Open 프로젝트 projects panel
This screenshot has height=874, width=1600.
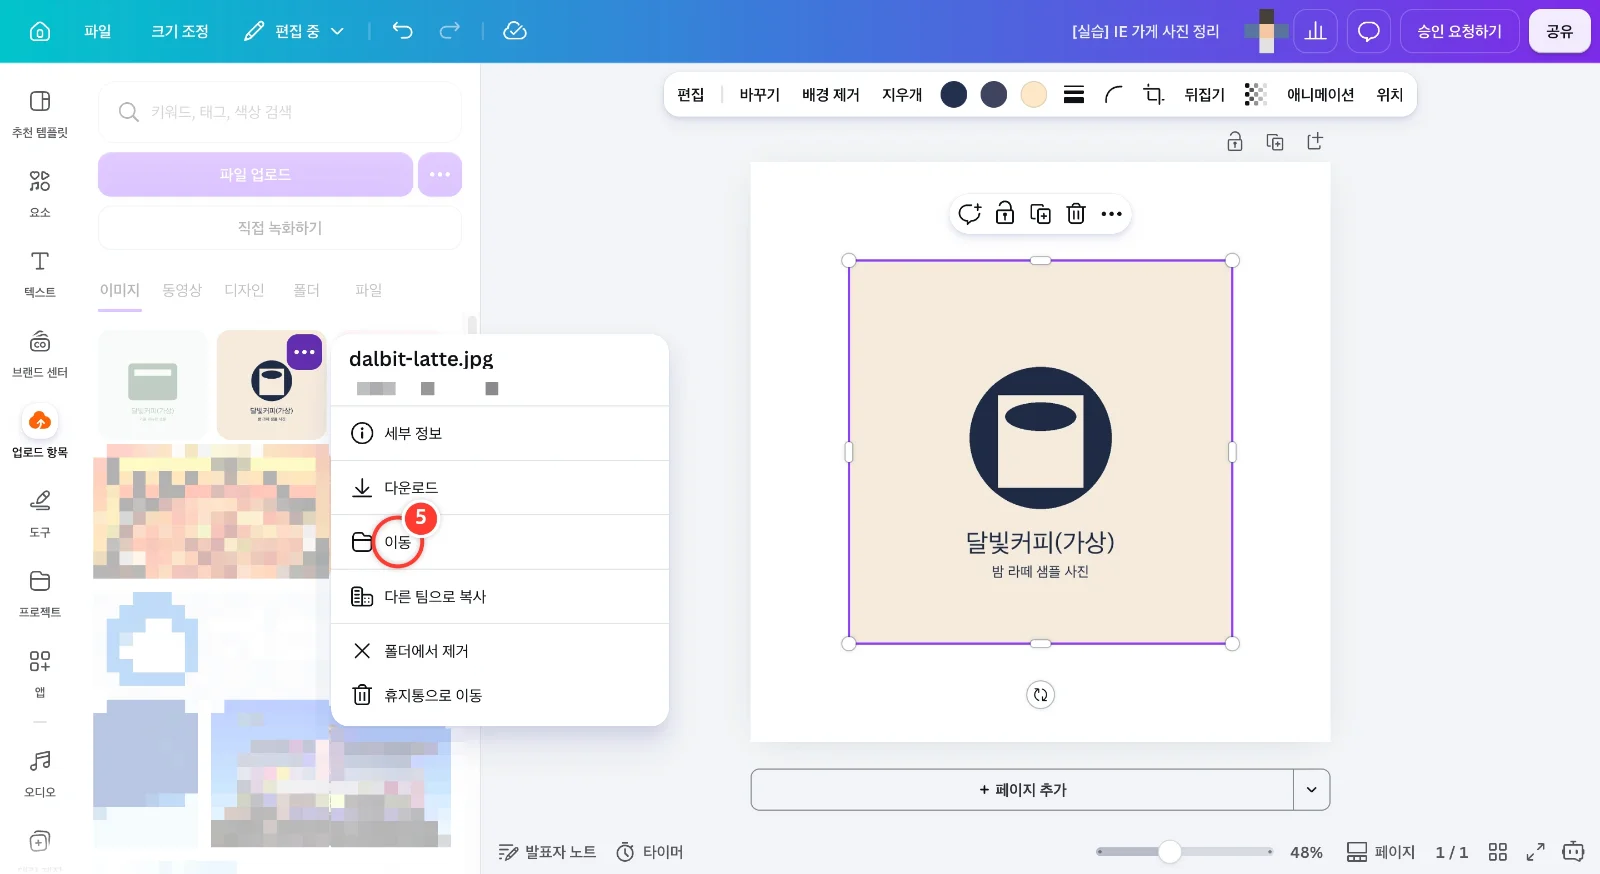(x=40, y=593)
